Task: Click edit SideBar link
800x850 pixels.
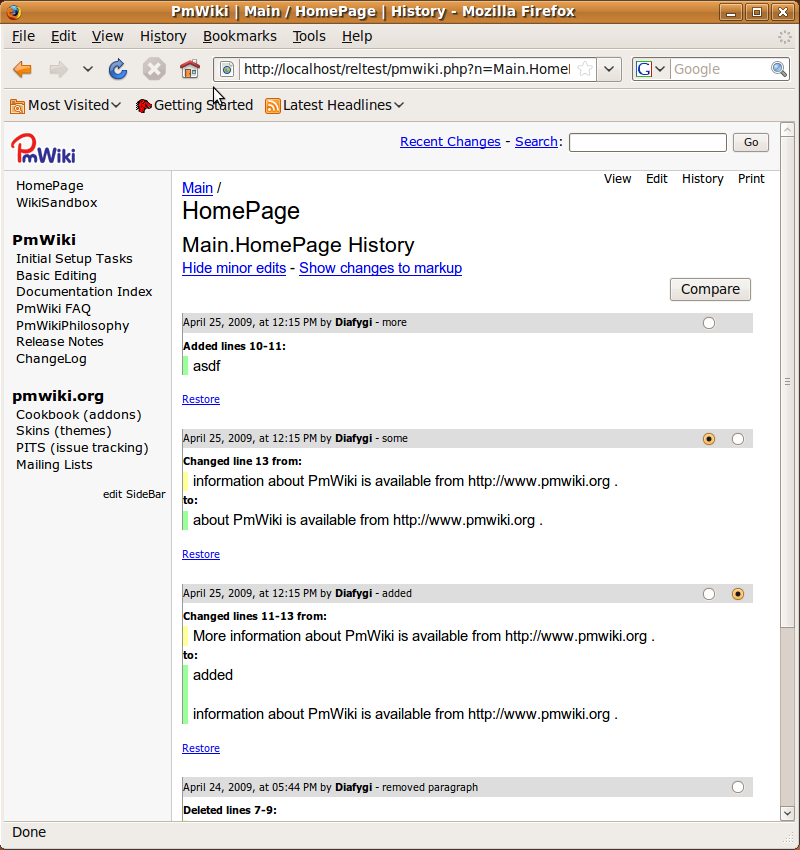Action: pyautogui.click(x=134, y=494)
